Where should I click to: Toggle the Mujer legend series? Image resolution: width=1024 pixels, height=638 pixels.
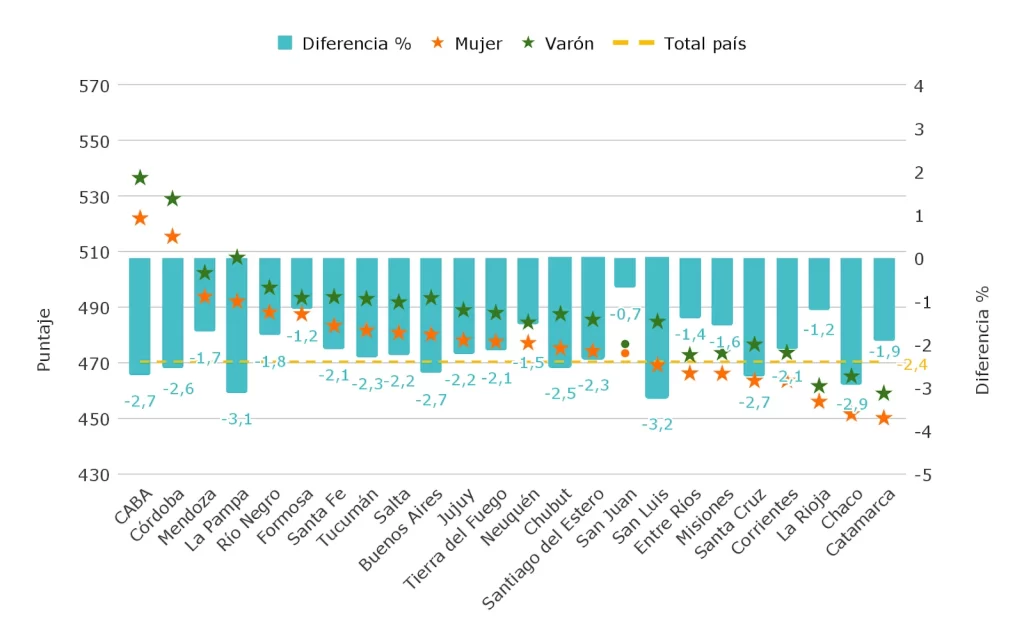tap(478, 44)
